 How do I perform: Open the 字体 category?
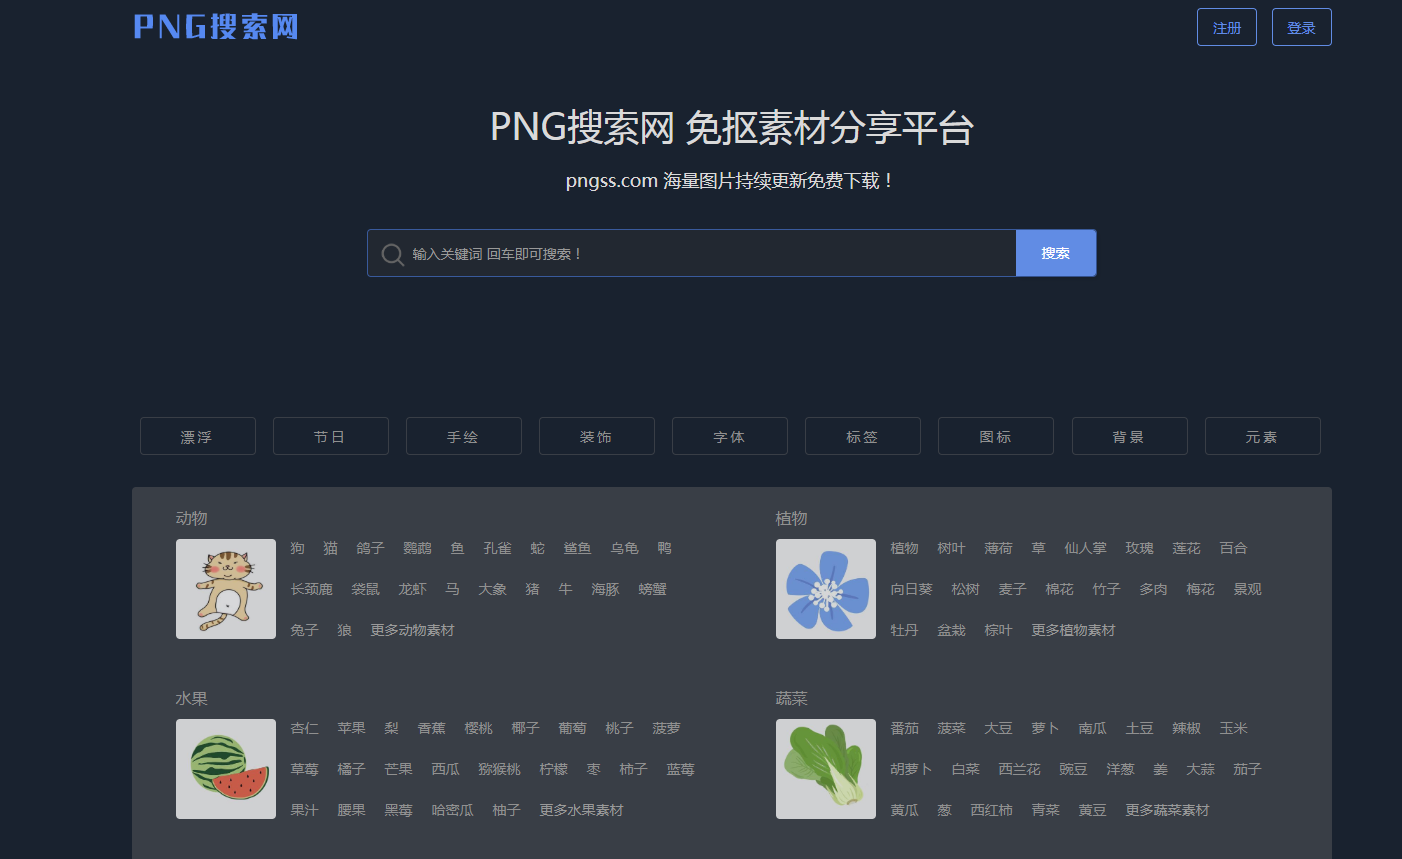point(729,435)
